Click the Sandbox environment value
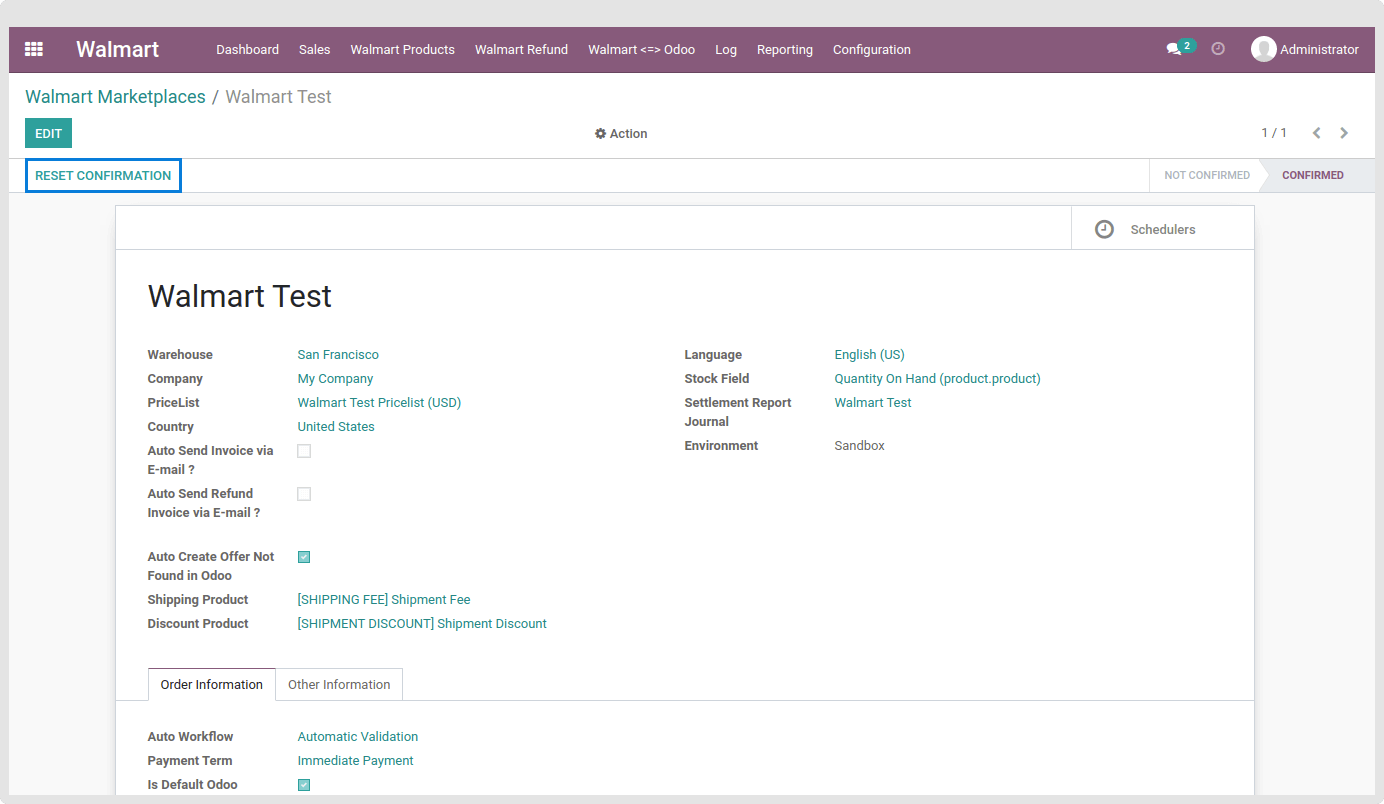The height and width of the screenshot is (804, 1384). pos(860,446)
